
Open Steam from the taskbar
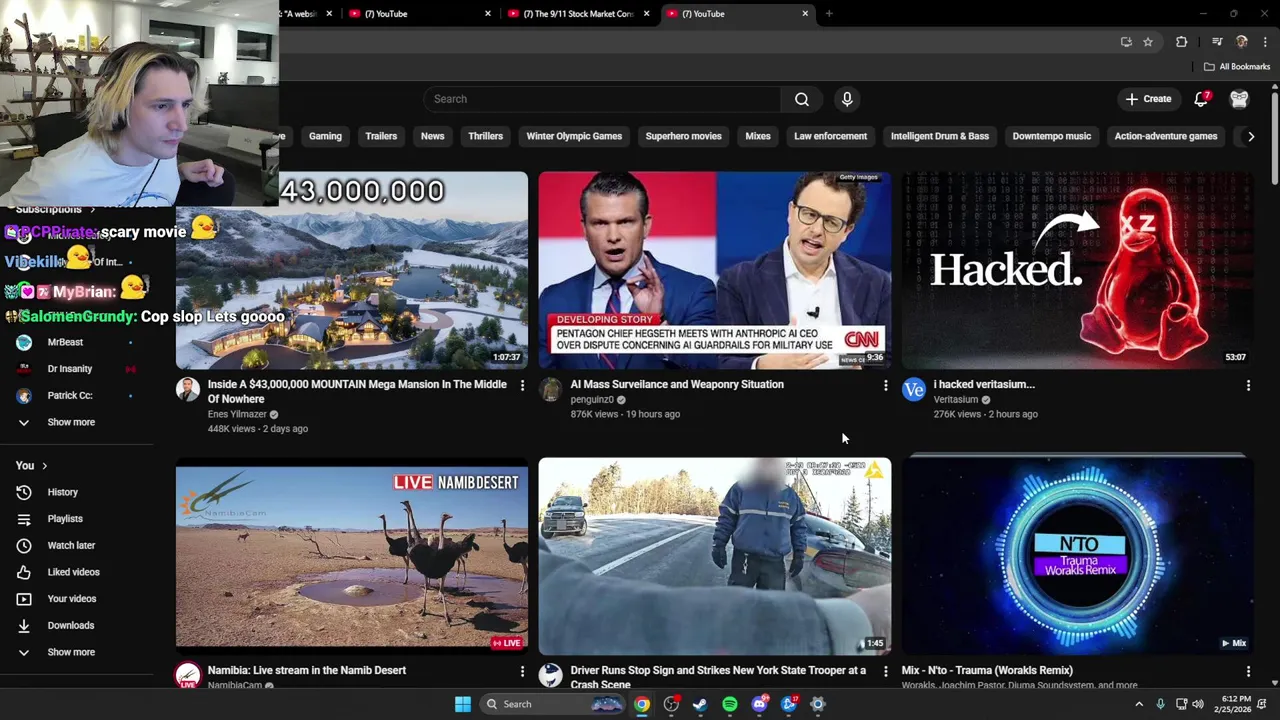700,704
